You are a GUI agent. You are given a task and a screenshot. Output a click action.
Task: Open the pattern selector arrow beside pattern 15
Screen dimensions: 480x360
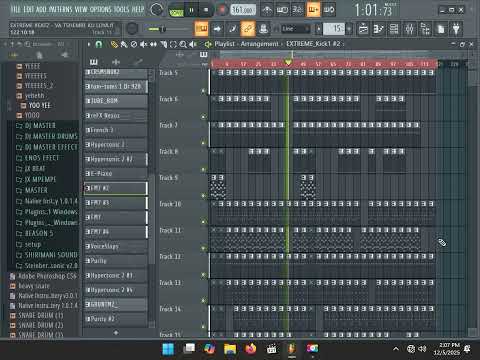[x=319, y=29]
